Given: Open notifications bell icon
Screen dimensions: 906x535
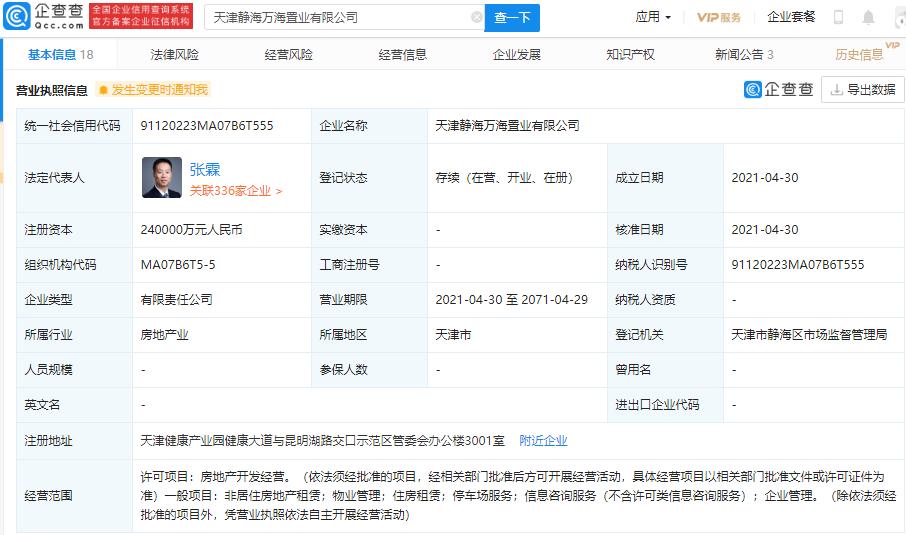Looking at the screenshot, I should point(868,17).
